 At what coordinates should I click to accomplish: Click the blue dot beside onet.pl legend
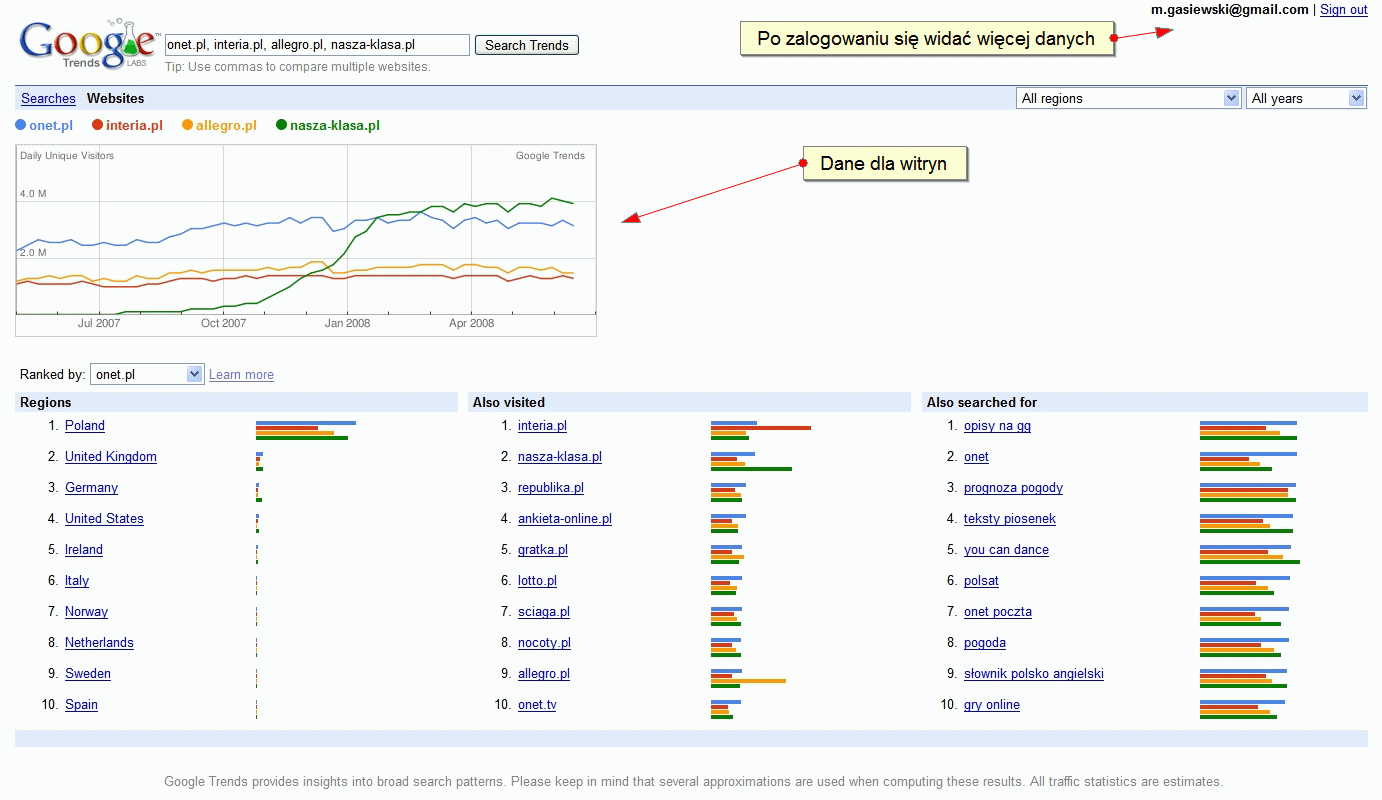[21, 125]
